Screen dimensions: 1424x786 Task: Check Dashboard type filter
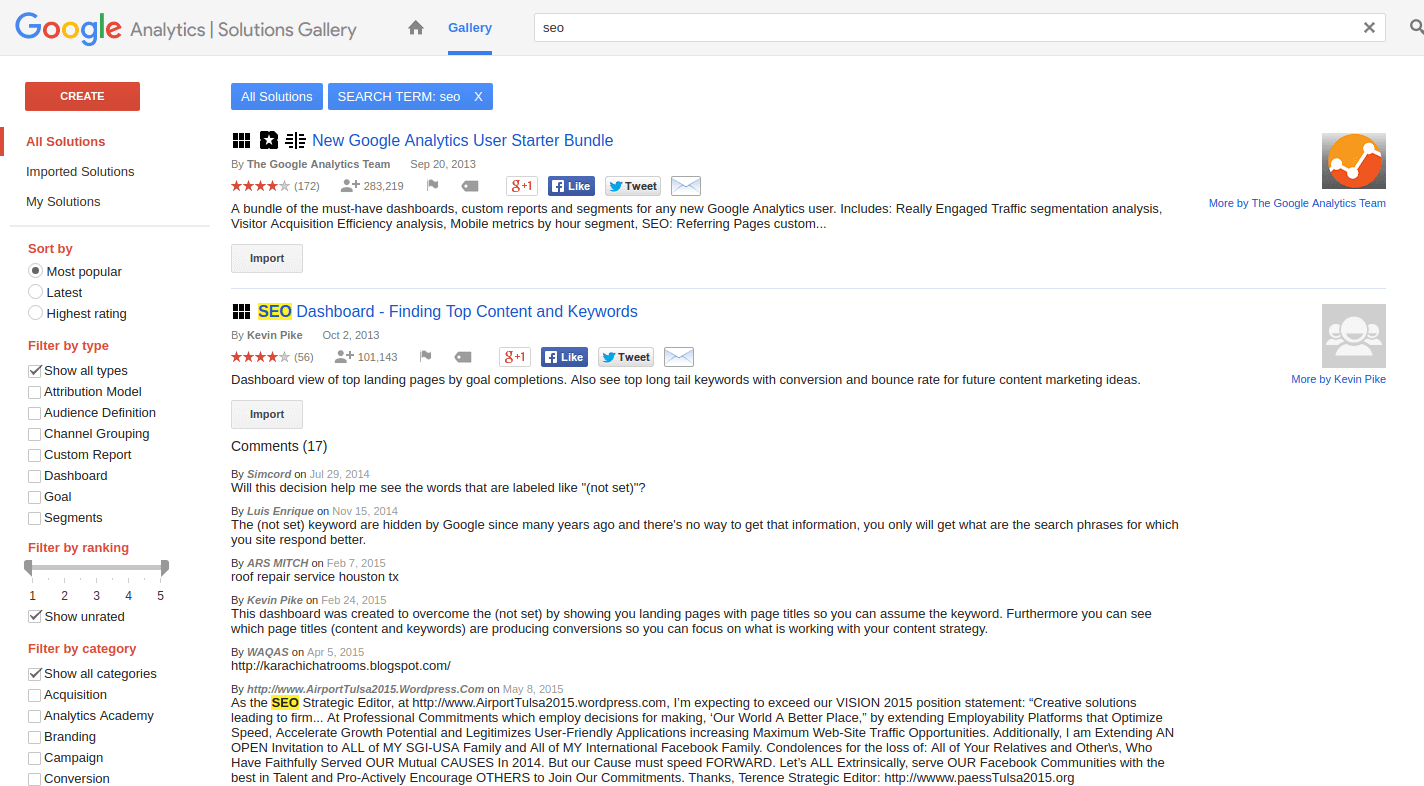point(35,476)
